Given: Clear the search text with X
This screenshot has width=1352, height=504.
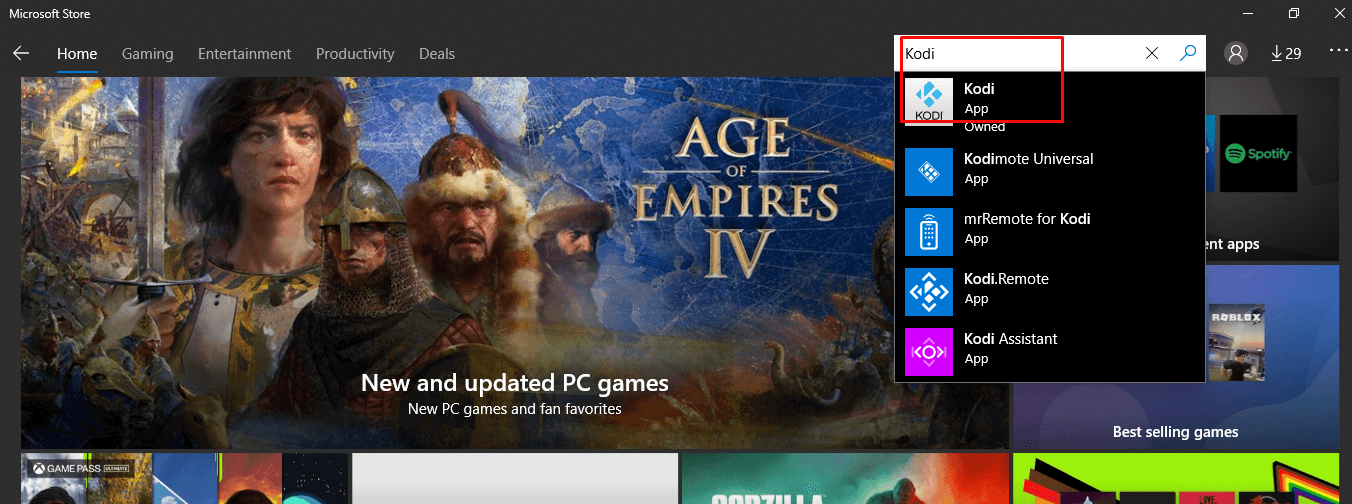Looking at the screenshot, I should (x=1152, y=53).
